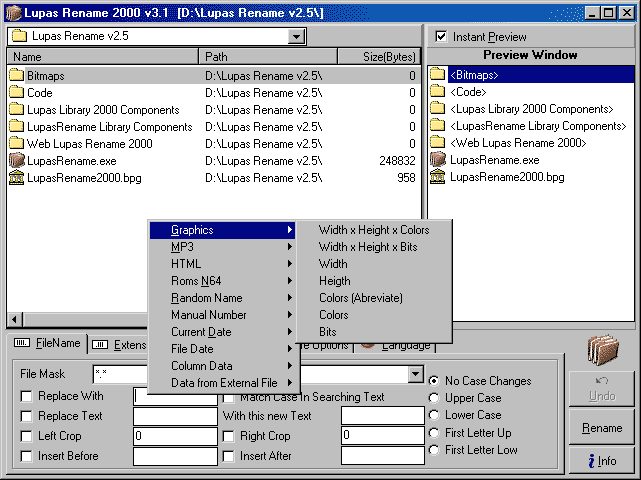
Task: Click the LupasRename.exe icon in Preview Window
Action: (x=438, y=160)
